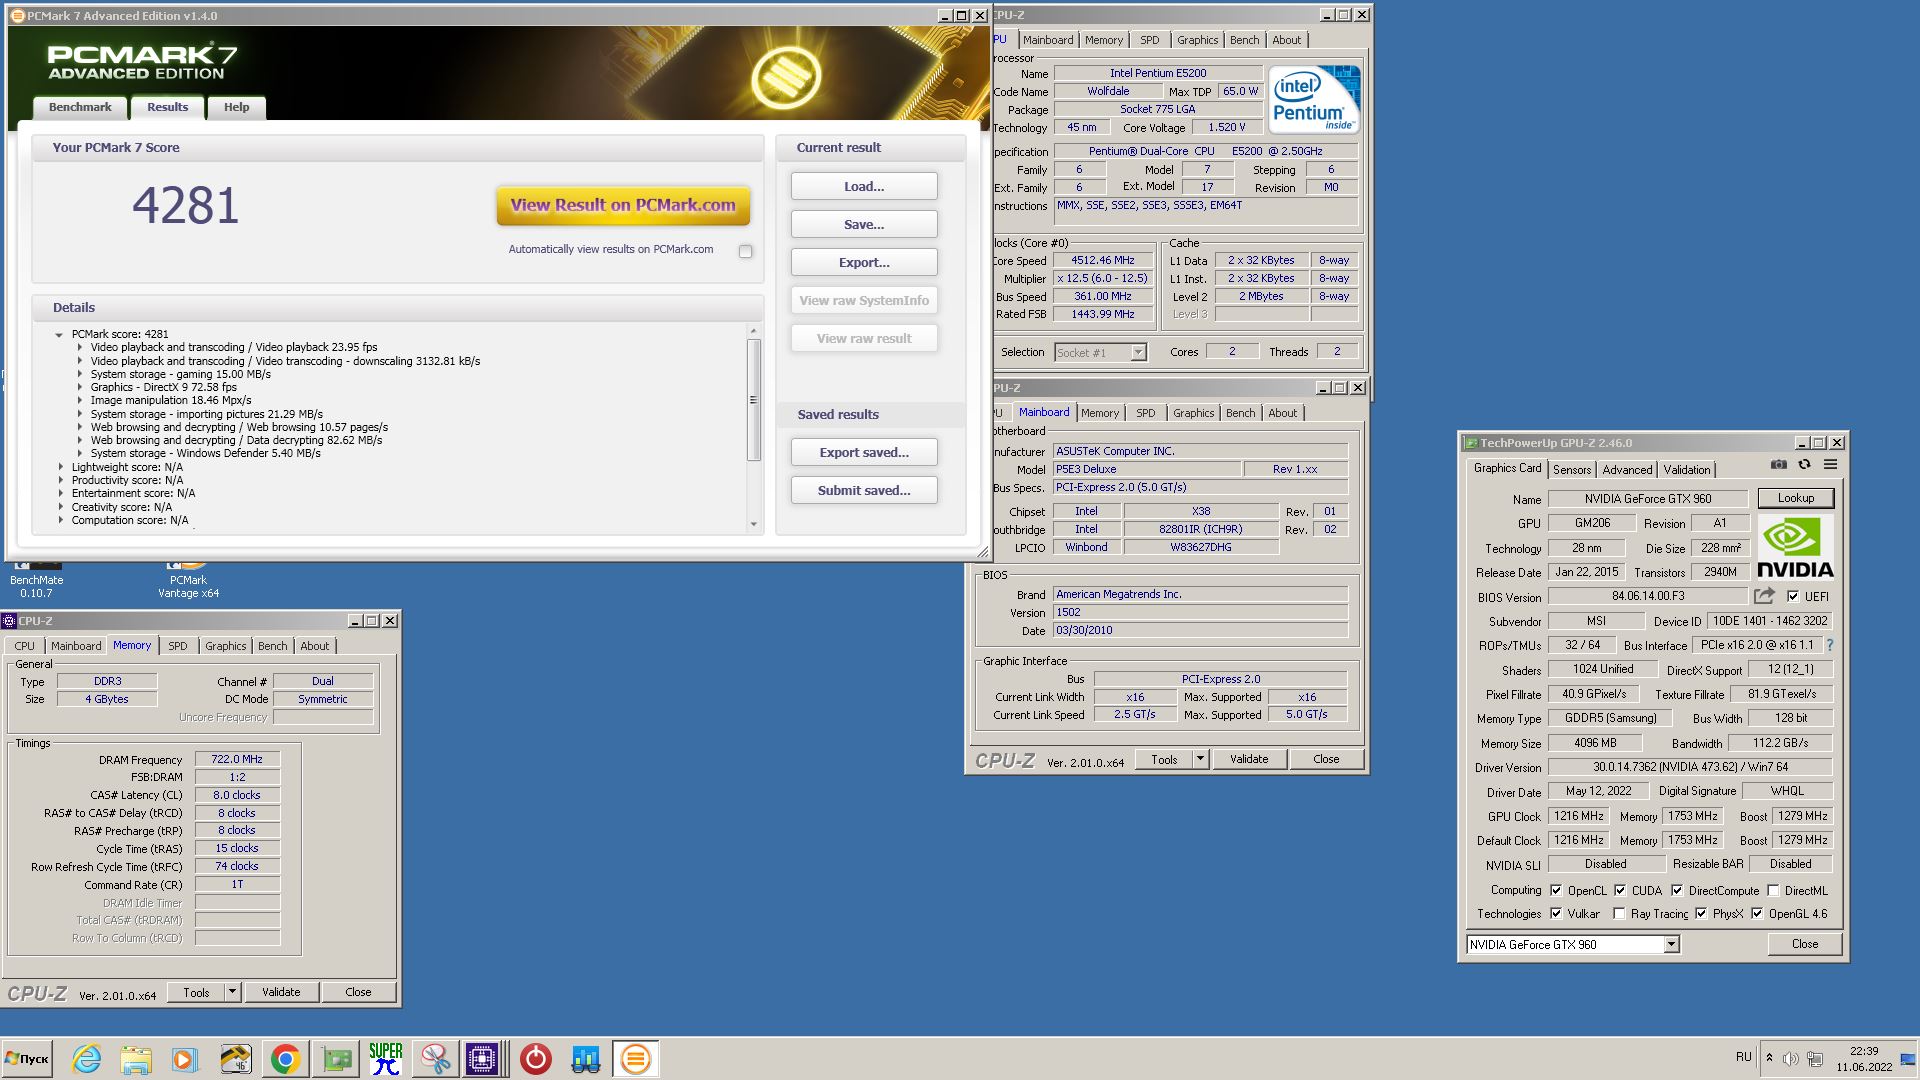This screenshot has height=1080, width=1920.
Task: Expand Computation score tree node
Action: pyautogui.click(x=60, y=520)
